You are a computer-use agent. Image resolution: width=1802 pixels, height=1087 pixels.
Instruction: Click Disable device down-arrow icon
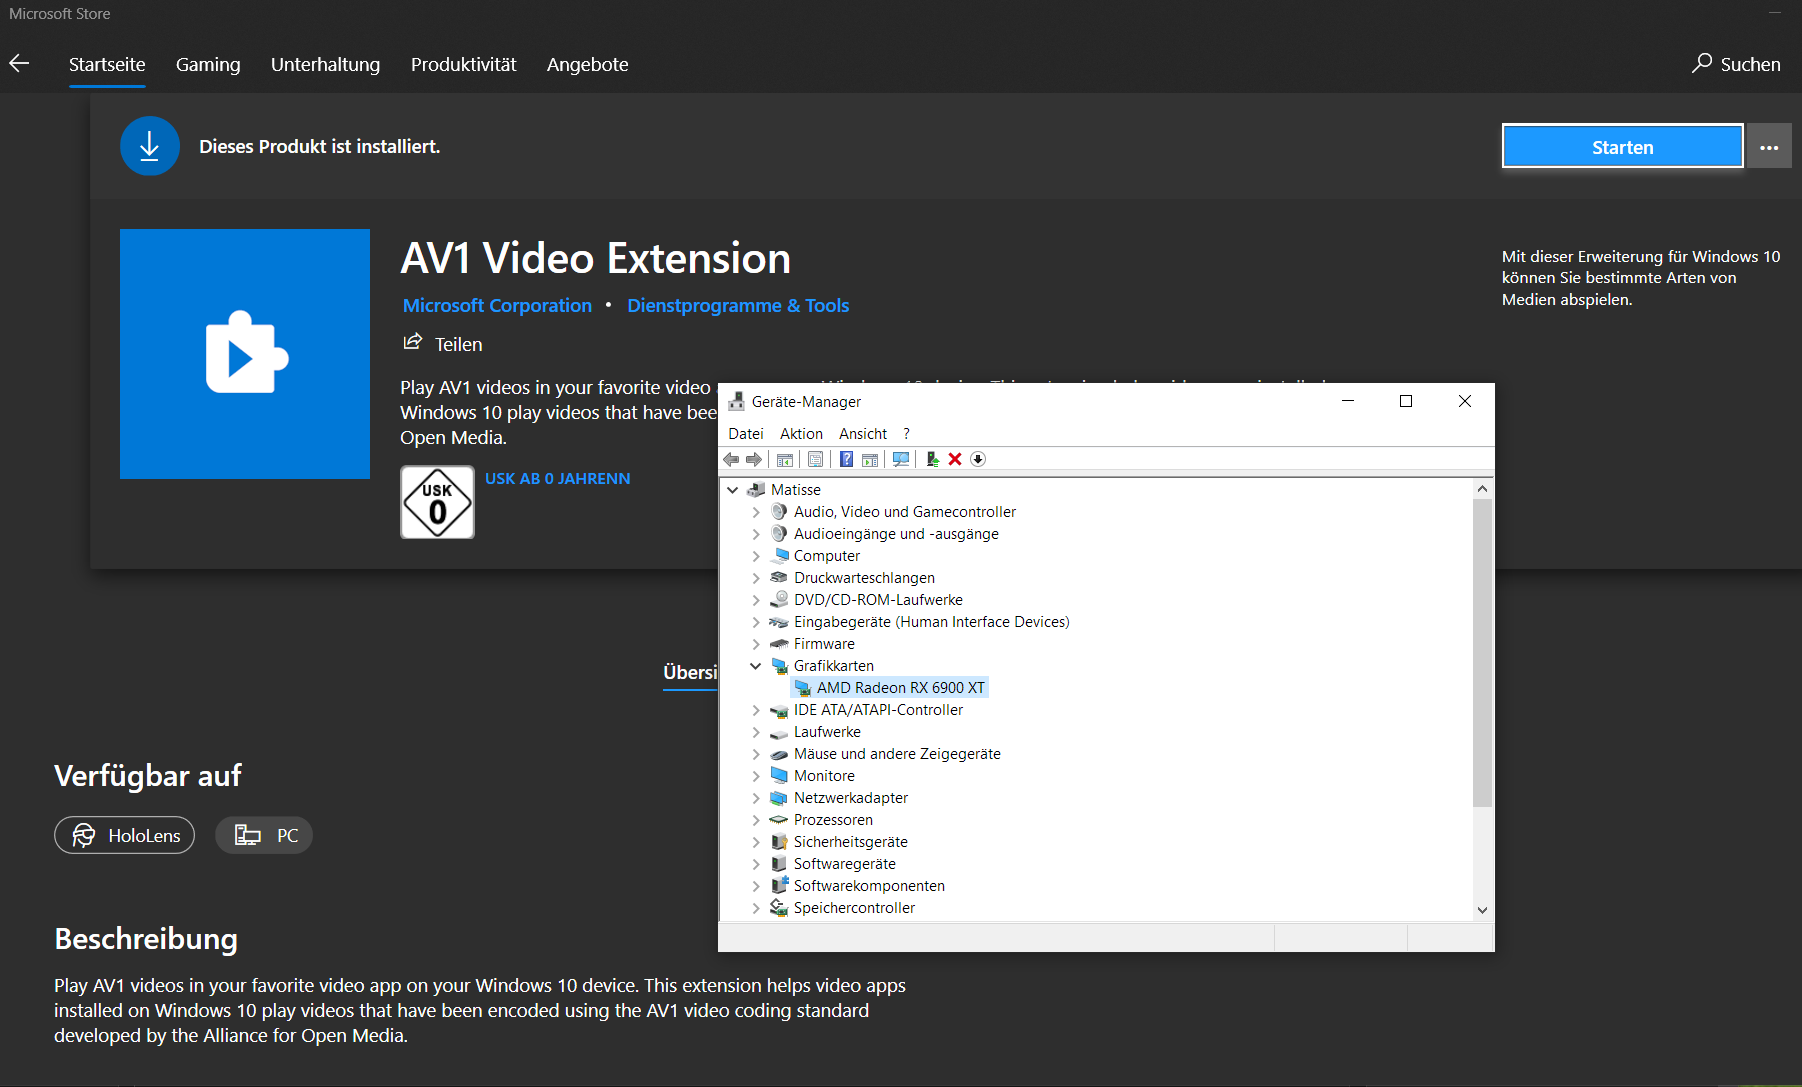[x=978, y=459]
